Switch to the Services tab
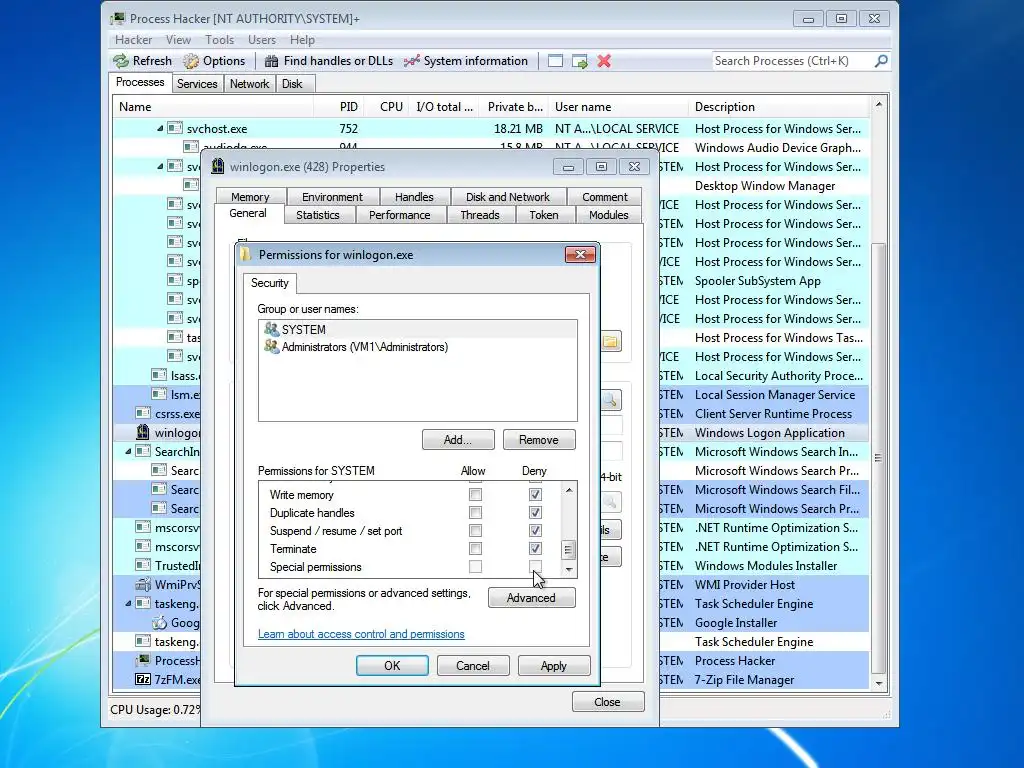1024x768 pixels. point(197,84)
